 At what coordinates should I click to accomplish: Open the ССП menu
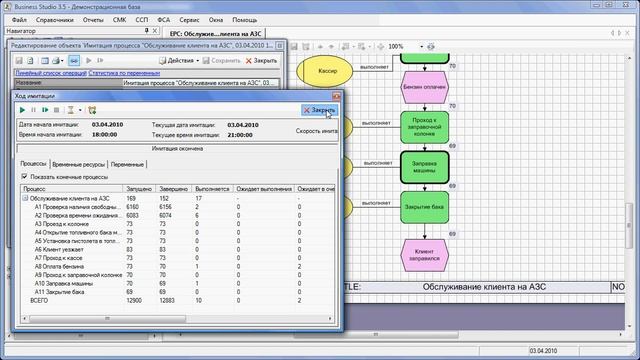[x=142, y=20]
